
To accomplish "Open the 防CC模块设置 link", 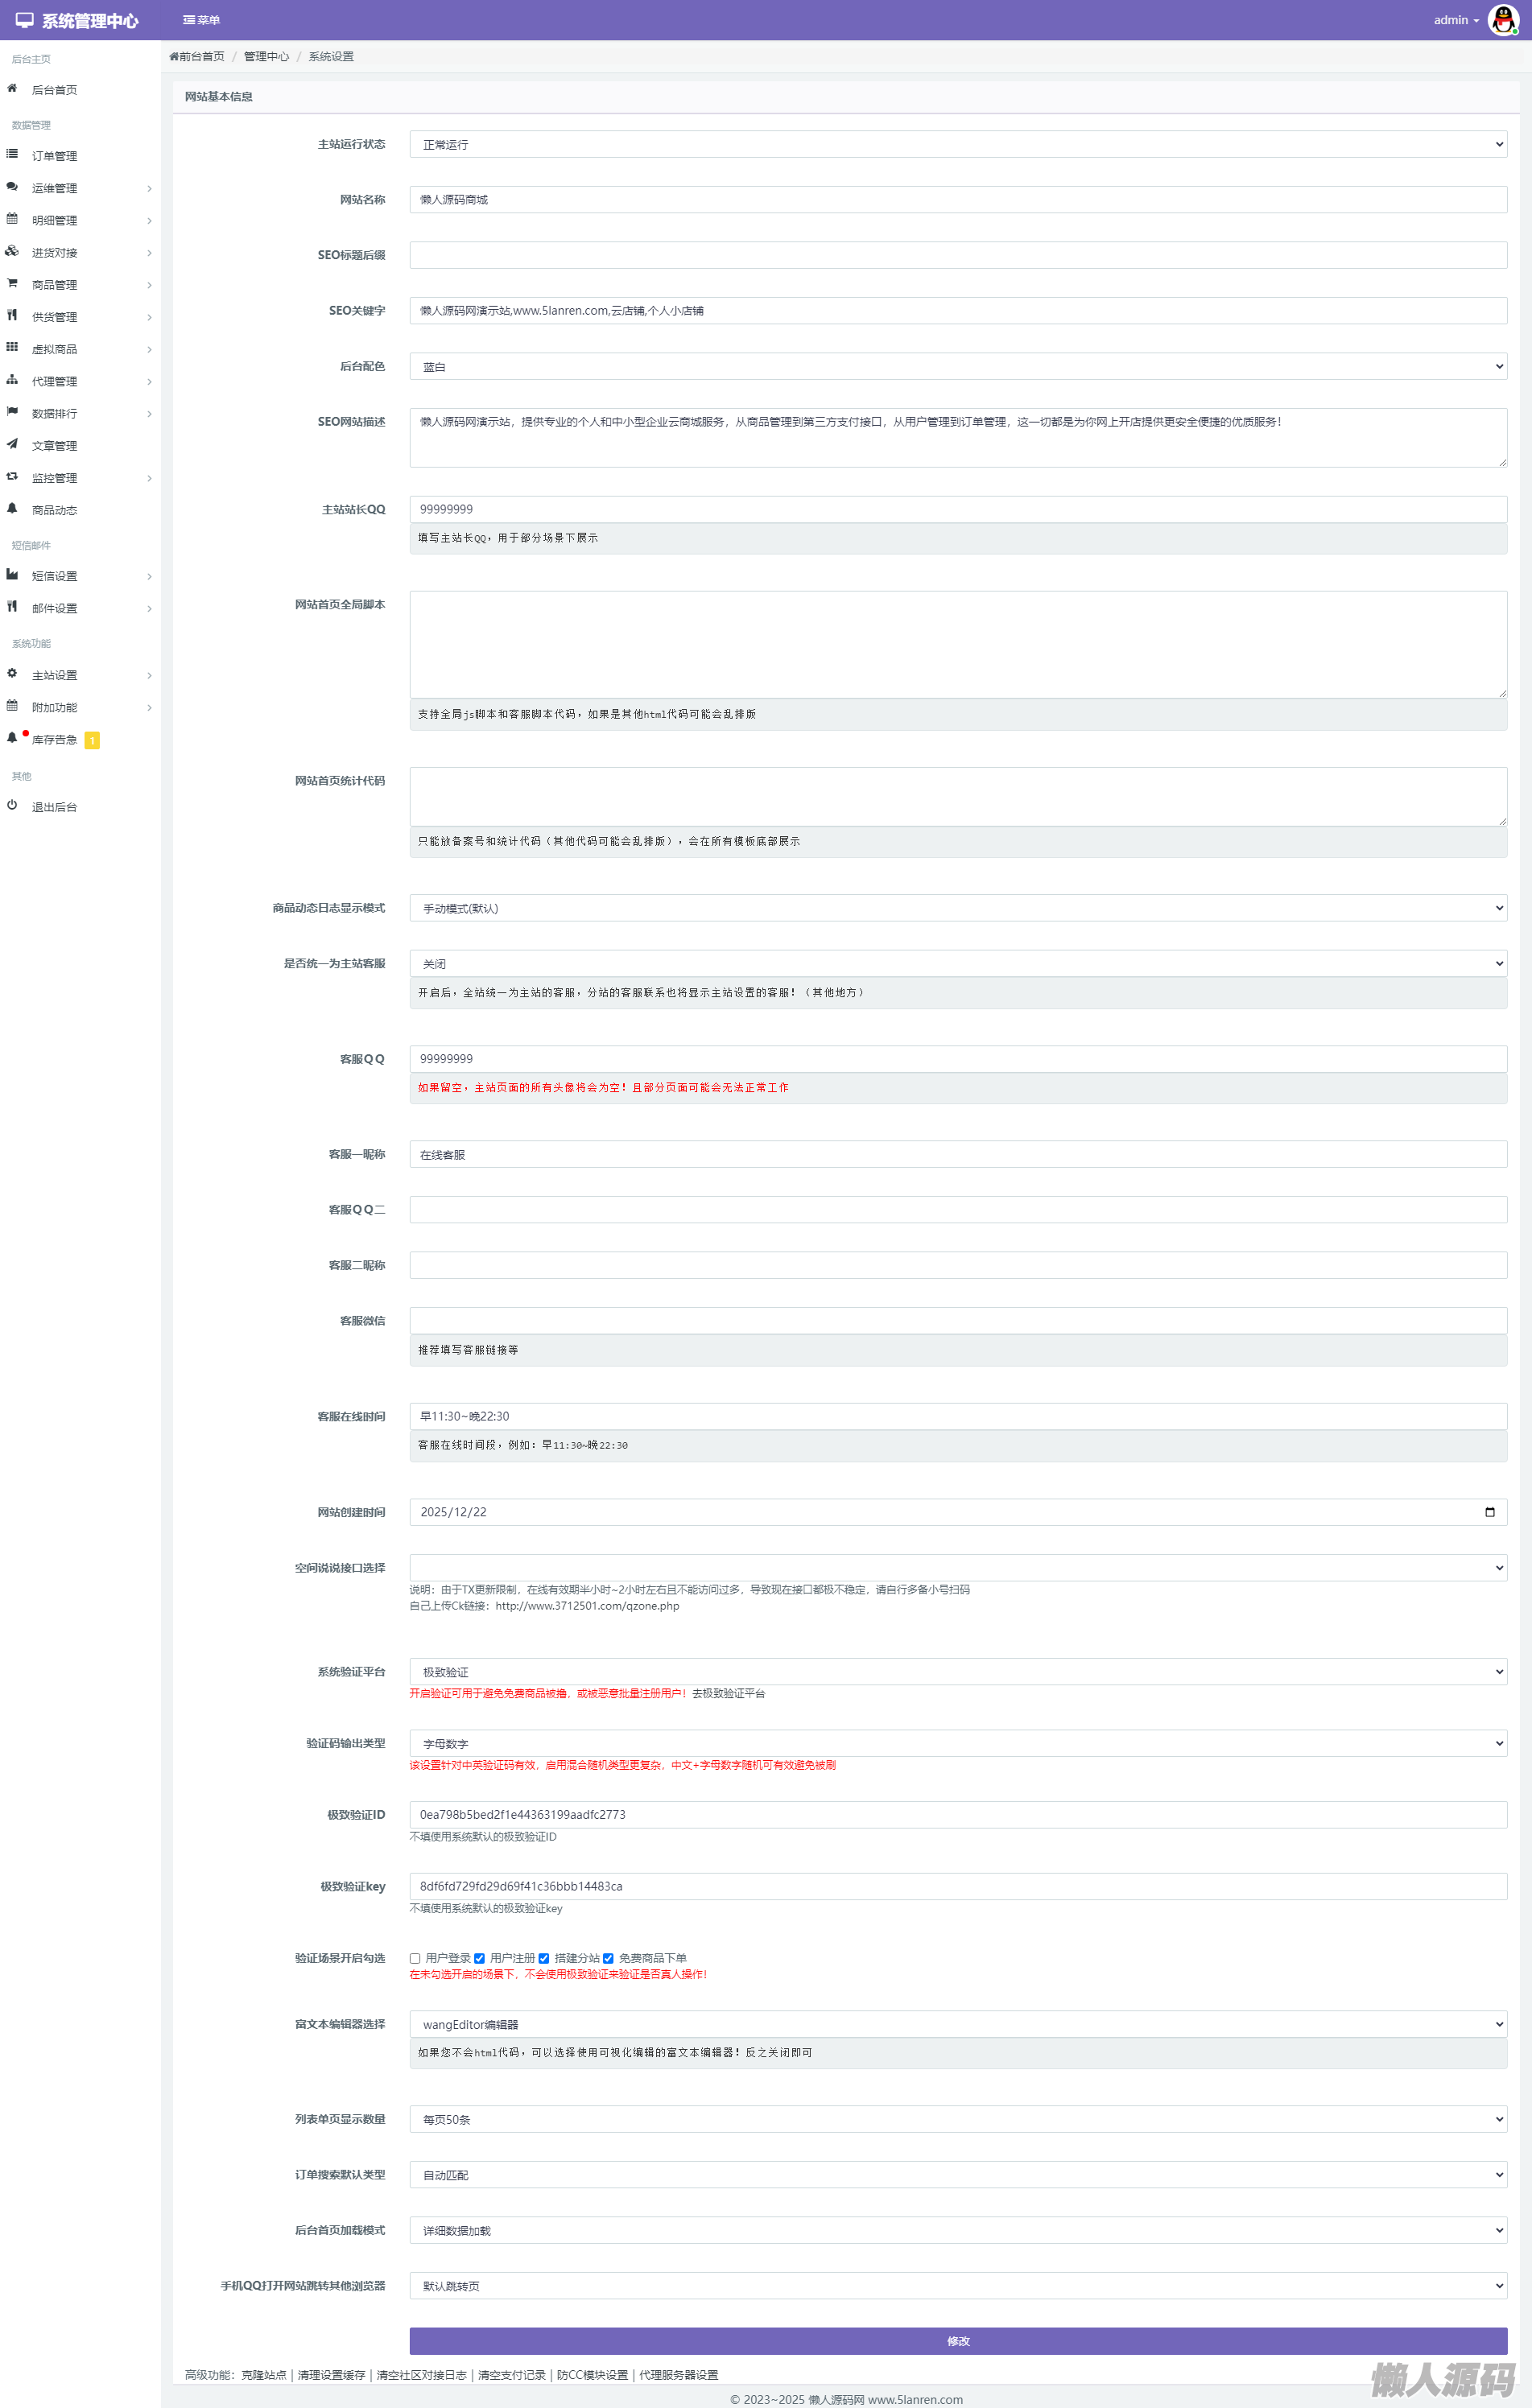I will tap(592, 2375).
